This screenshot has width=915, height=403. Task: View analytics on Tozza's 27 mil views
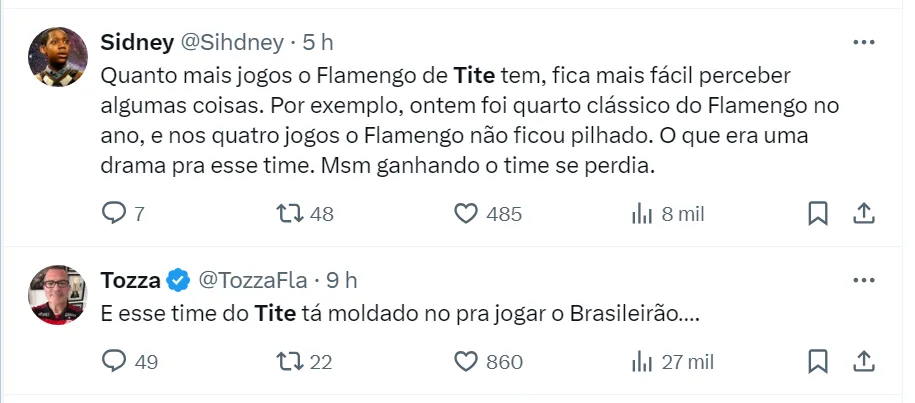pos(640,361)
